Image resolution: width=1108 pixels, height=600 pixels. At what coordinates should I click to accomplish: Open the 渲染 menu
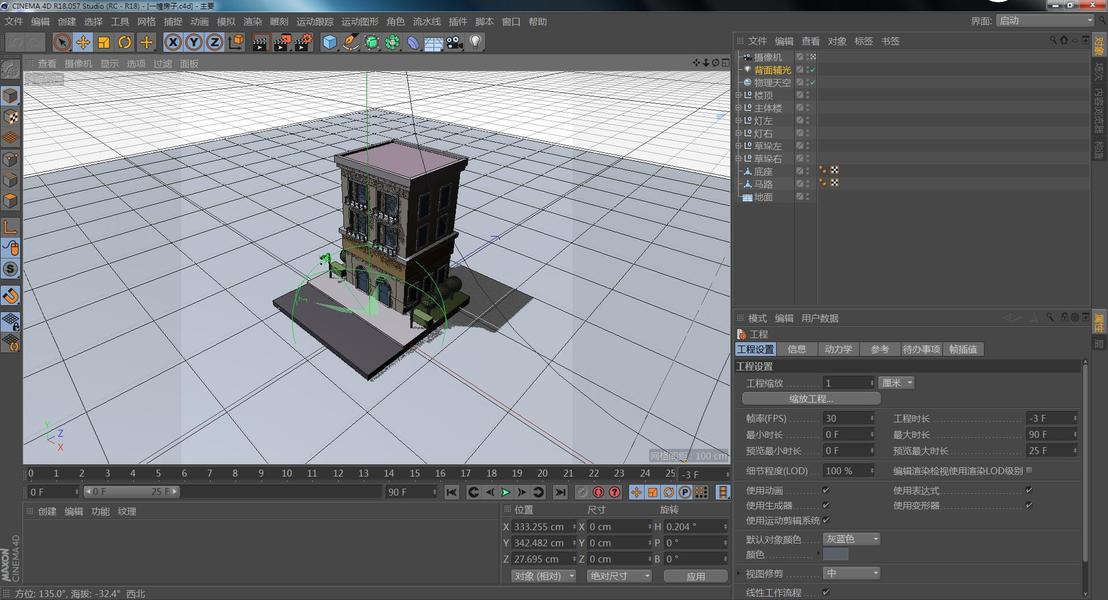coord(252,22)
